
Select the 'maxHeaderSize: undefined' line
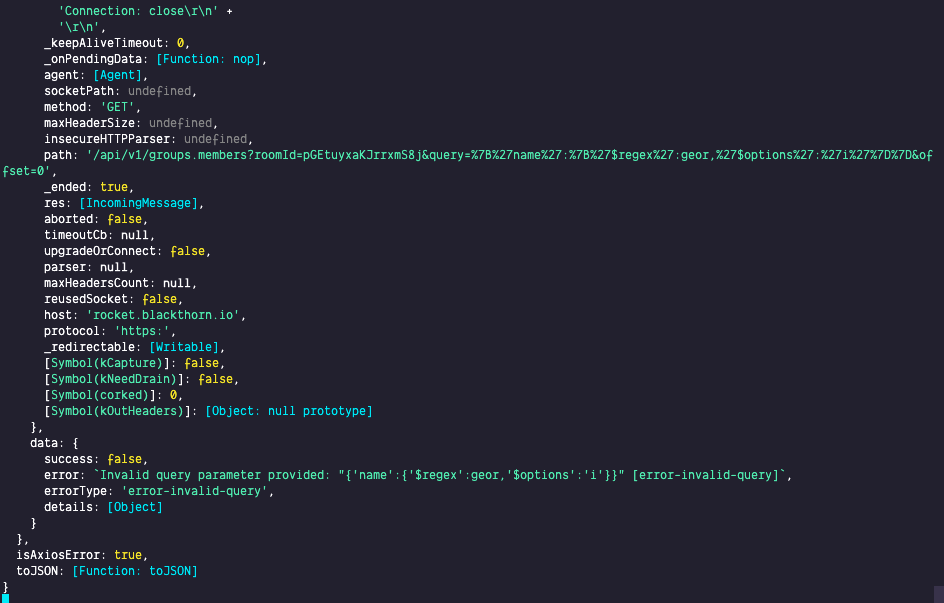[130, 123]
